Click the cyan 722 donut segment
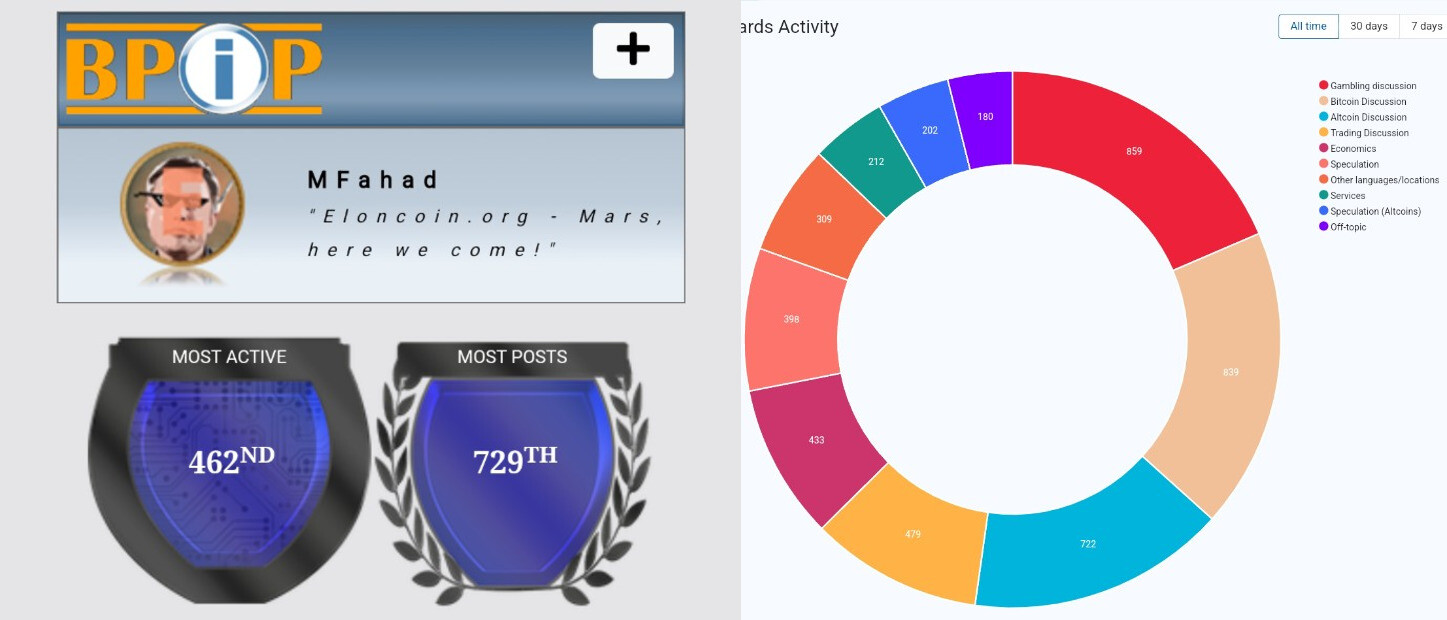This screenshot has height=620, width=1447. pyautogui.click(x=1087, y=544)
